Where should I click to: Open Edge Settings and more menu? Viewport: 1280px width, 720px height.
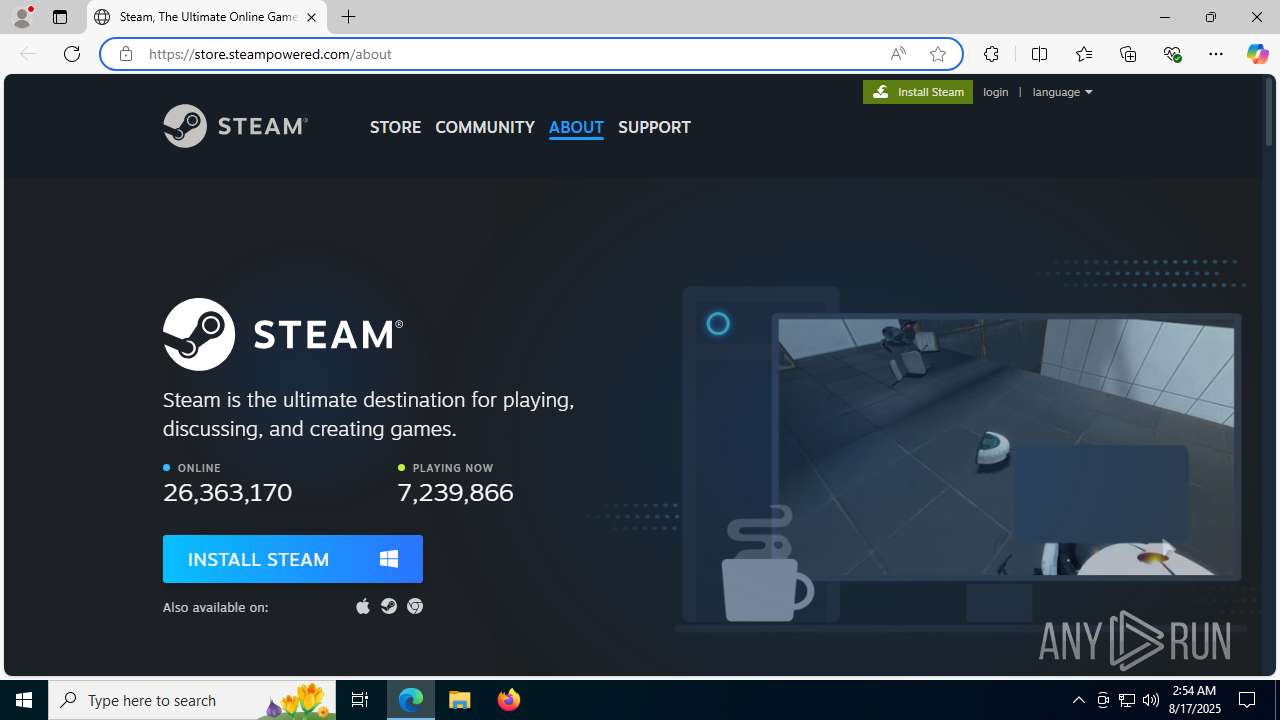[x=1216, y=54]
